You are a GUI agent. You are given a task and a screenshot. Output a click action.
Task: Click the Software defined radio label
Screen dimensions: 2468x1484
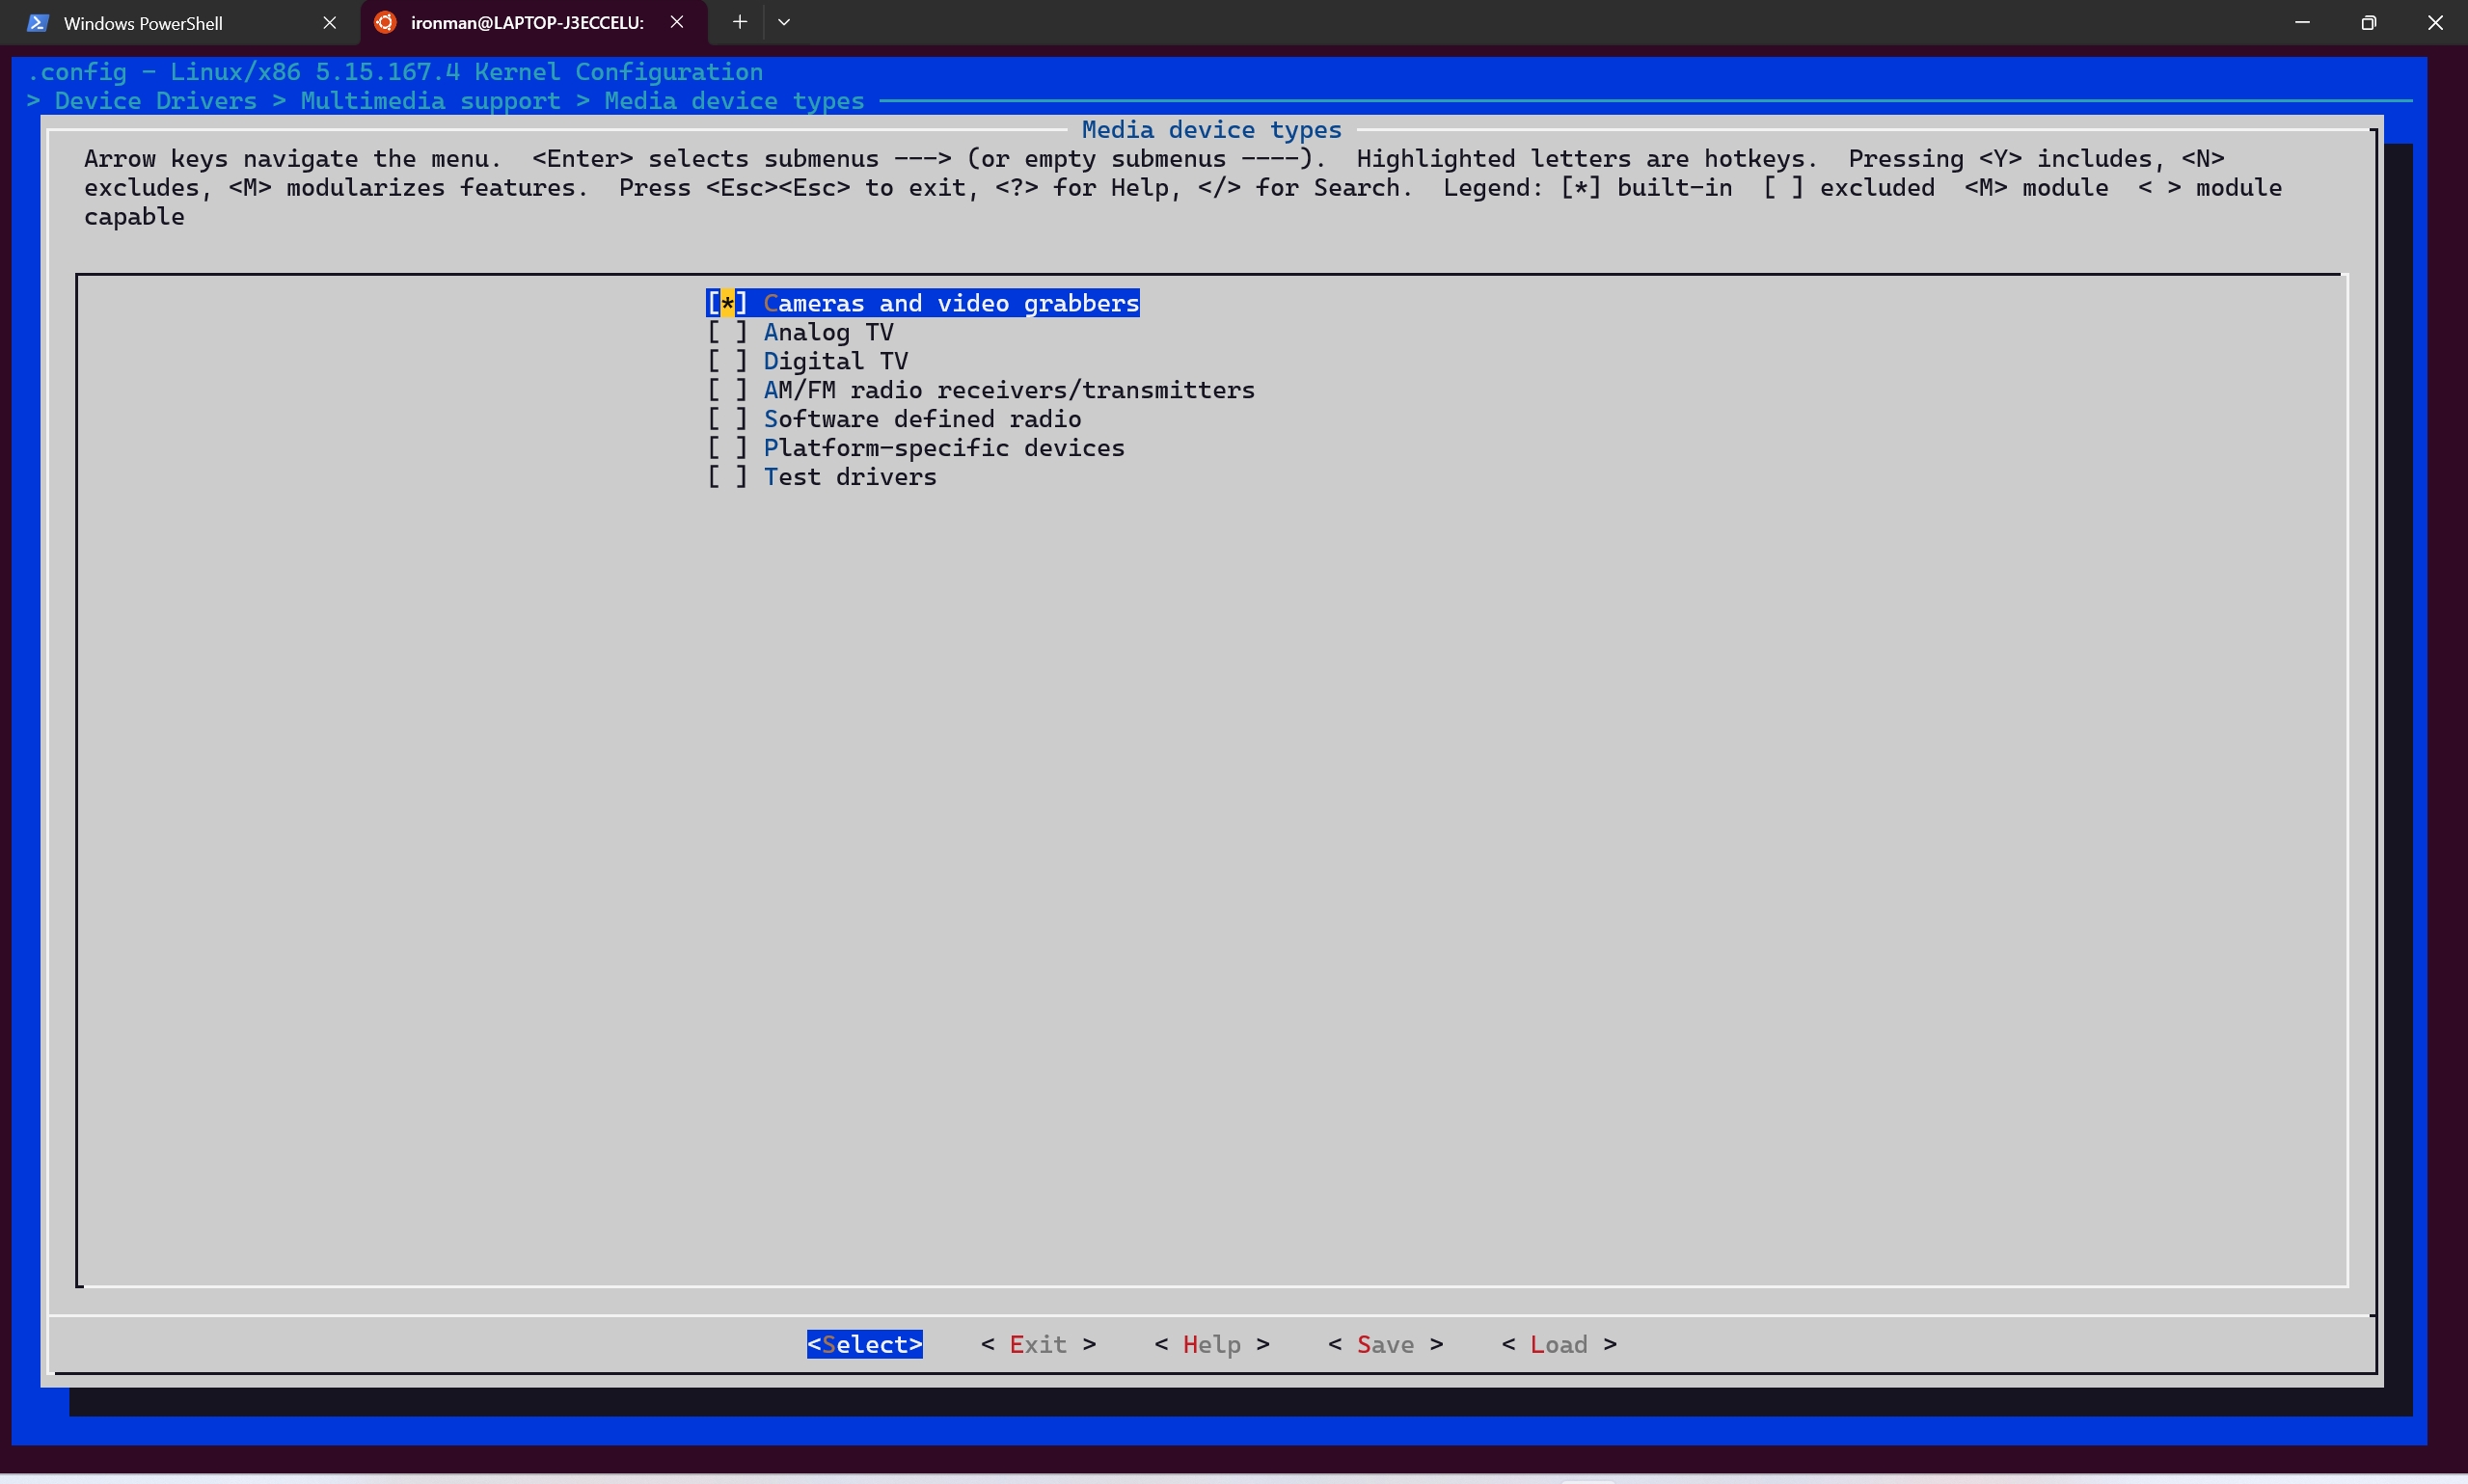coord(922,419)
